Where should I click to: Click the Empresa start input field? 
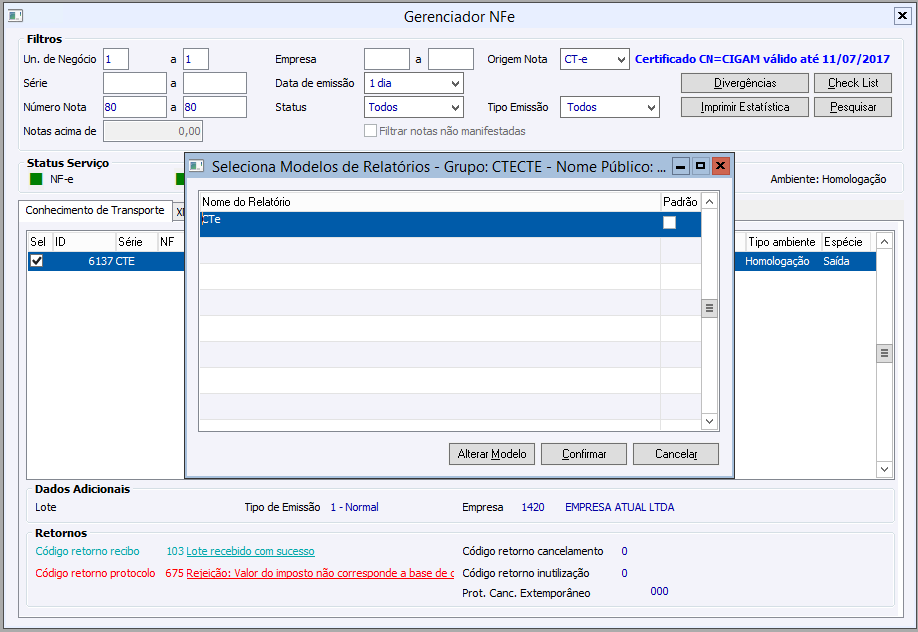386,59
